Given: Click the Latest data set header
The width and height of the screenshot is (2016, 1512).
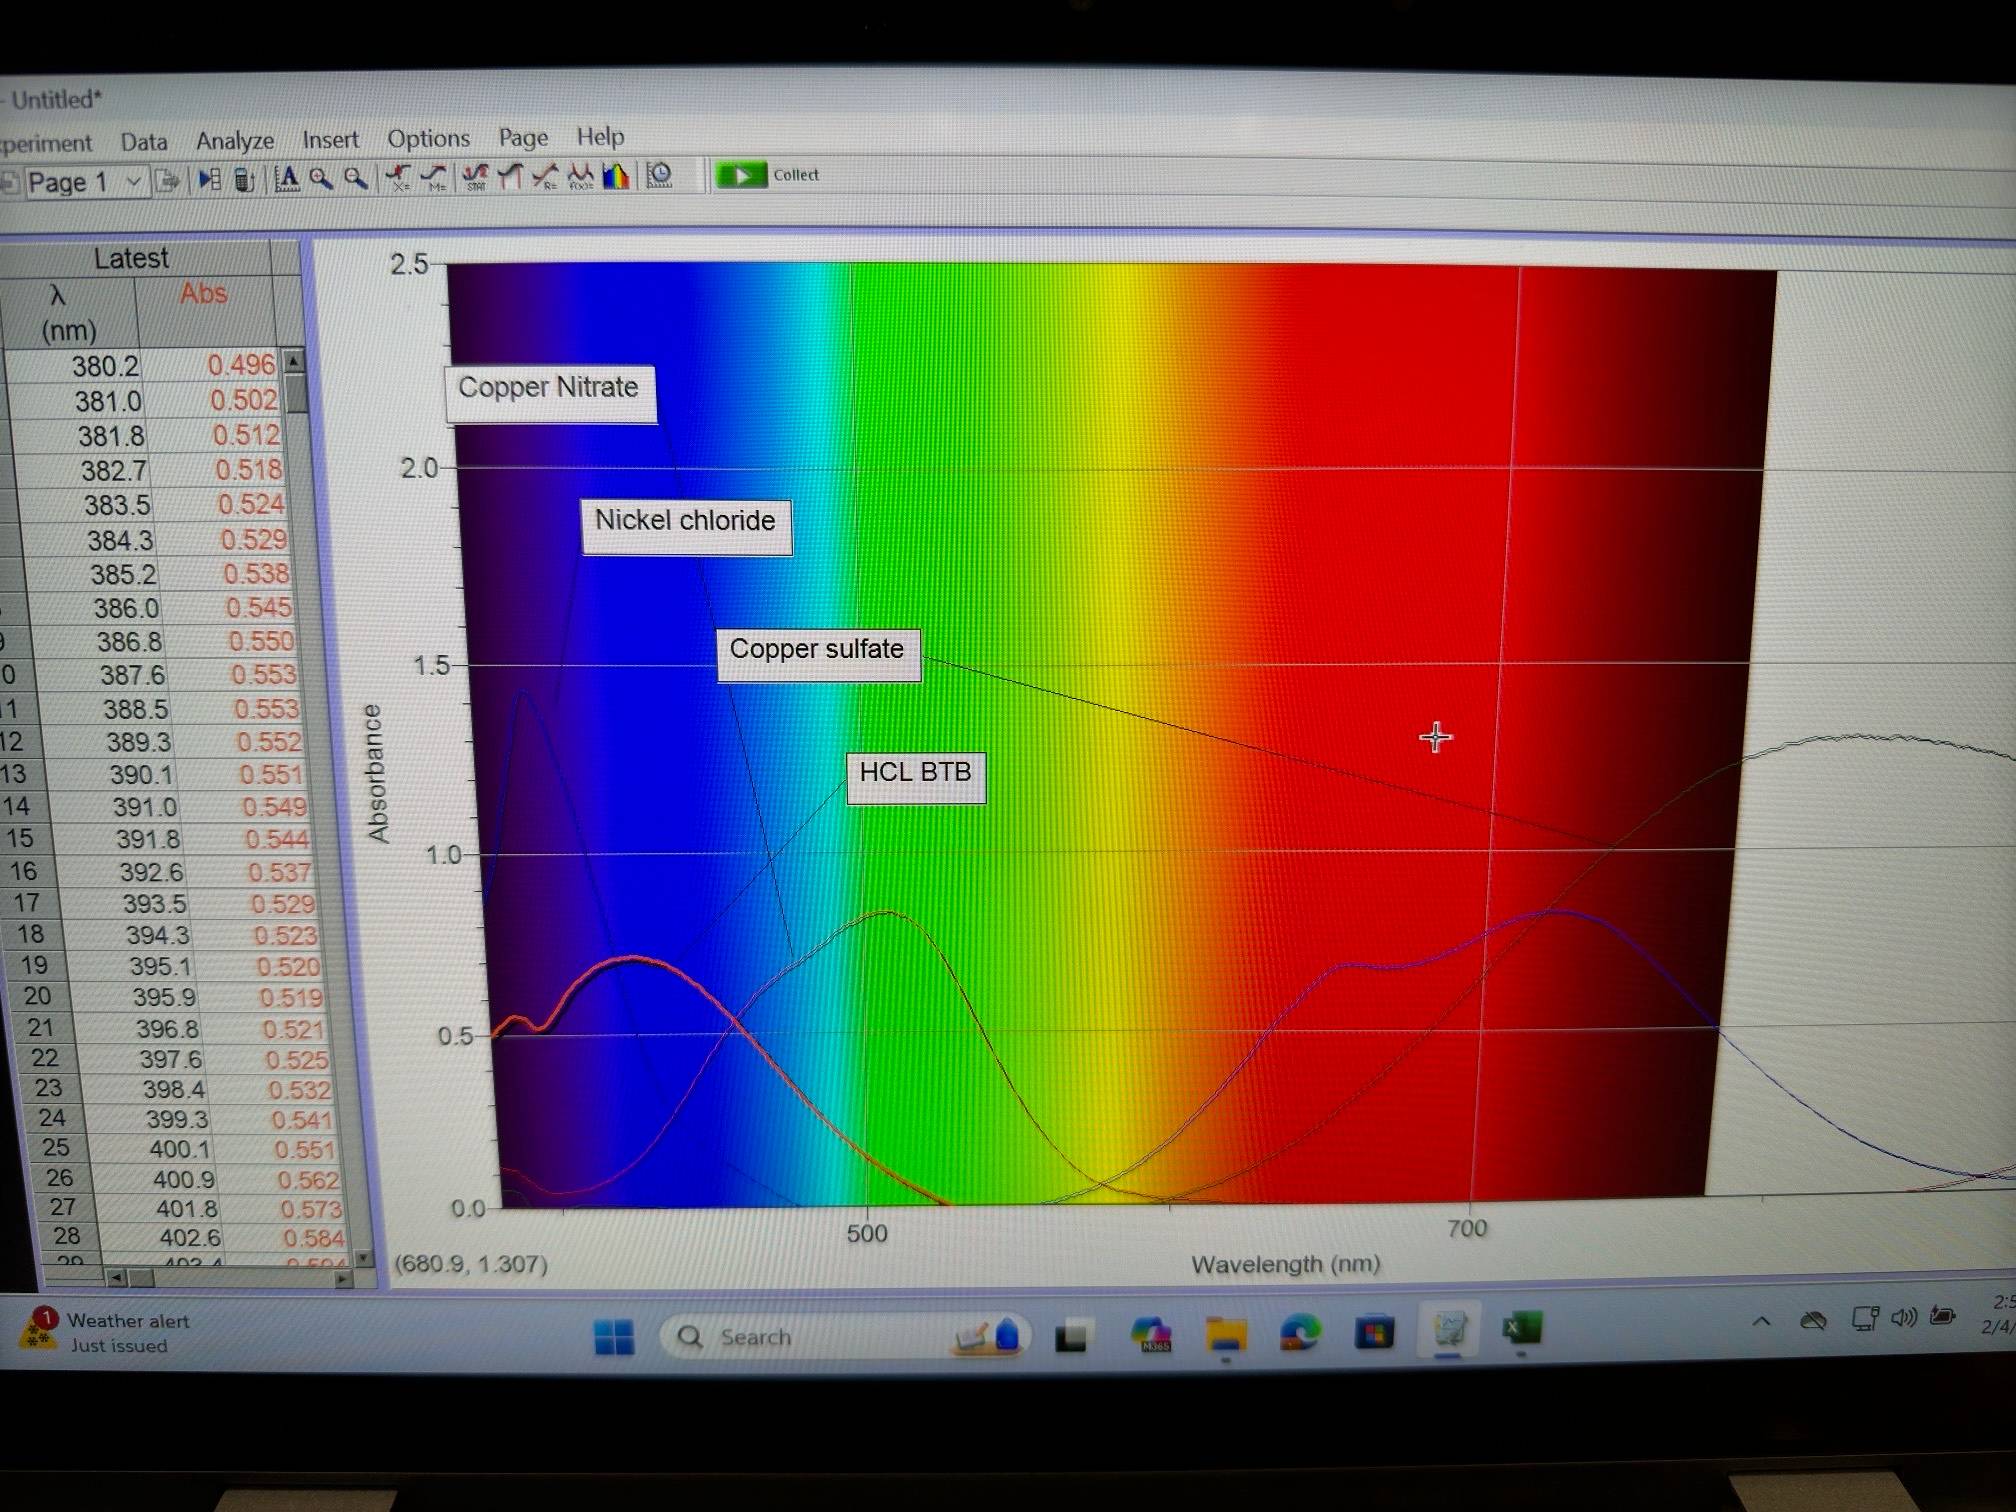Looking at the screenshot, I should tap(131, 258).
